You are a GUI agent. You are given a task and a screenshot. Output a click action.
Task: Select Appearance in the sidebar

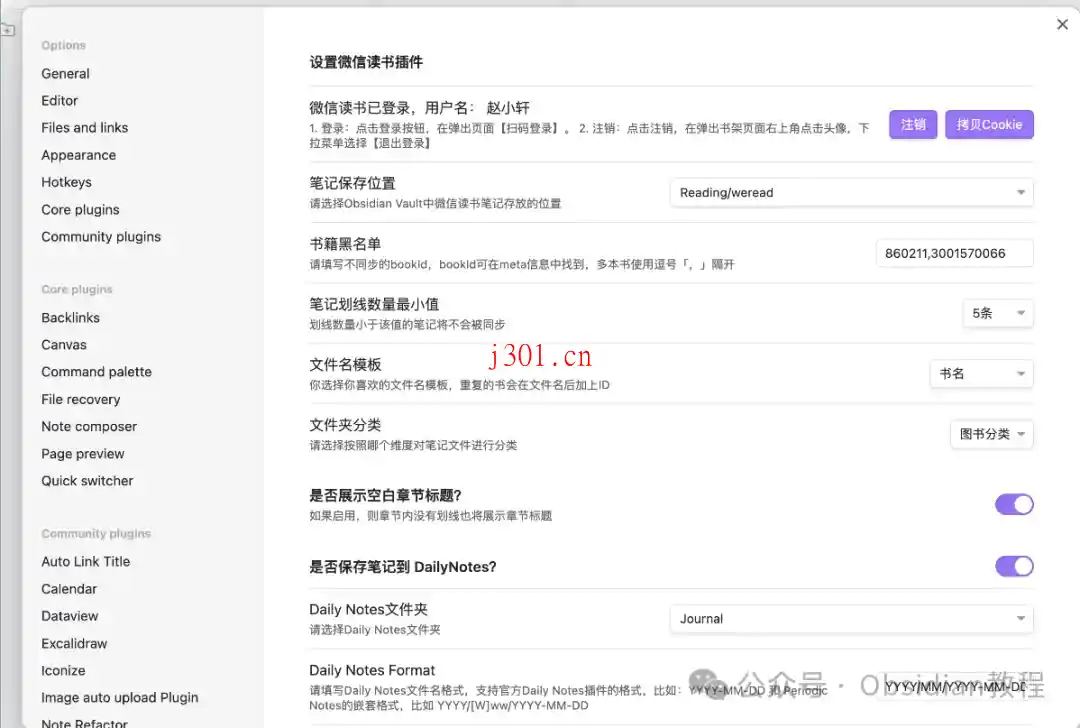(79, 155)
